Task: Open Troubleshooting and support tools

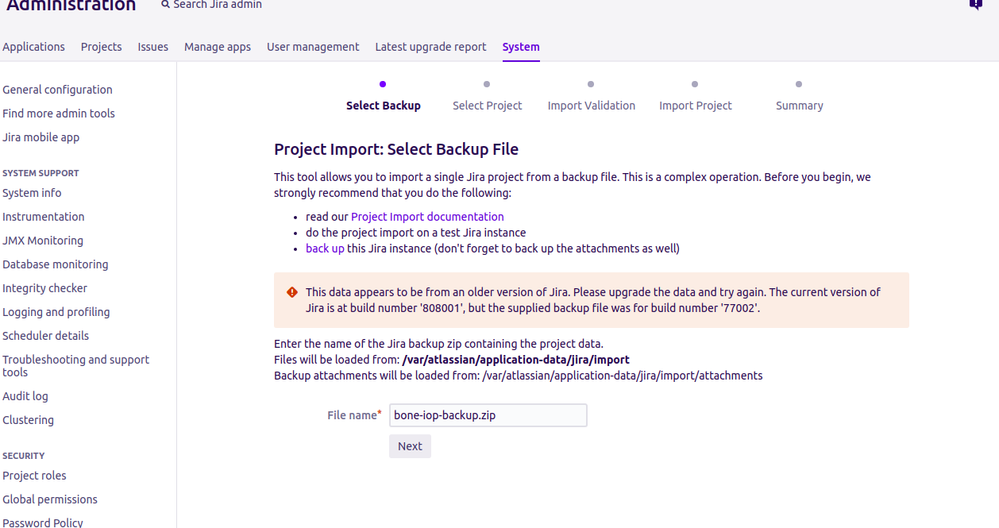Action: pyautogui.click(x=76, y=366)
